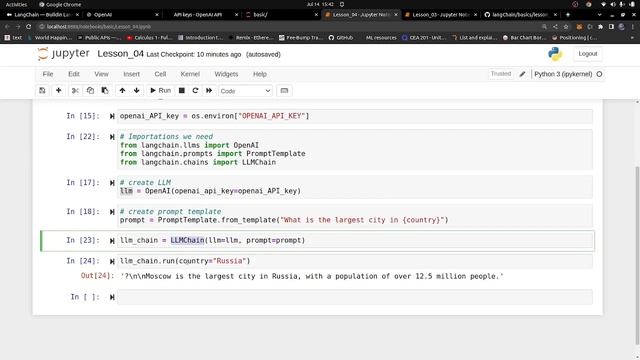Run the In [24] llm_chain.run cell icon

click(x=112, y=261)
